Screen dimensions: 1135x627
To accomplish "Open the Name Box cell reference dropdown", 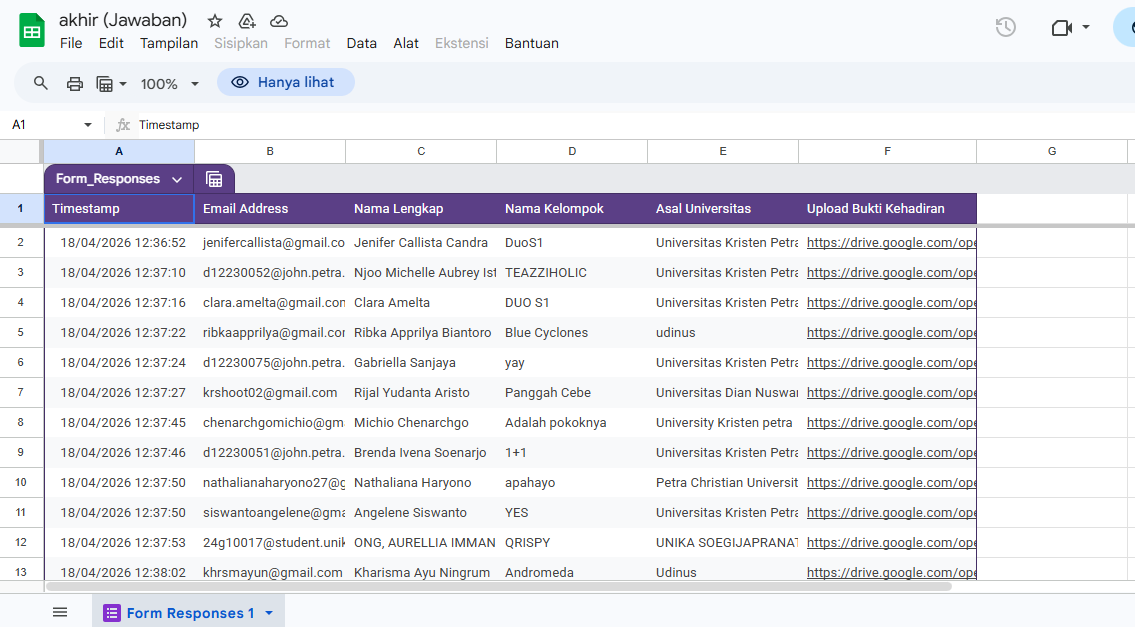I will (x=87, y=125).
